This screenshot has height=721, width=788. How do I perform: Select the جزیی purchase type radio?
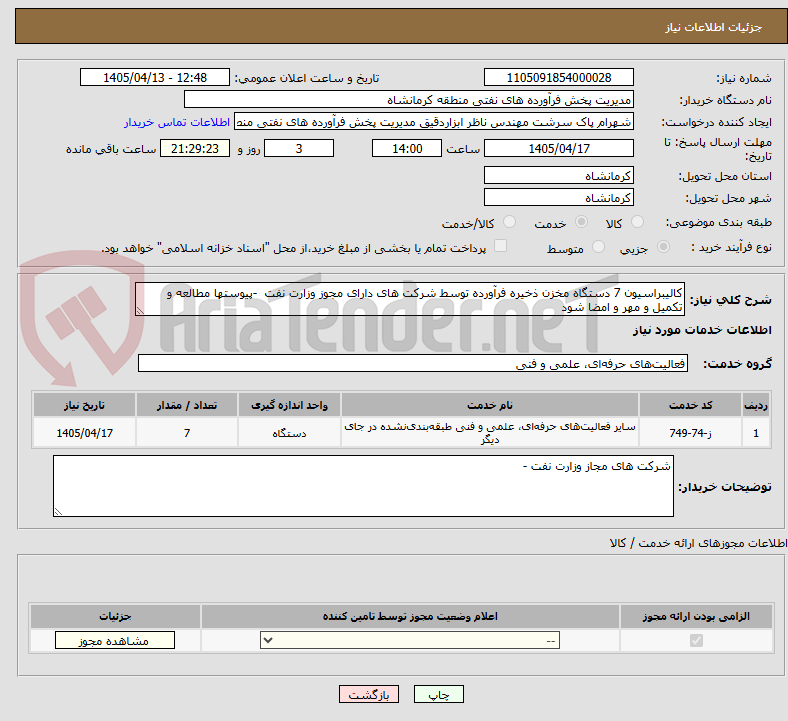tap(663, 247)
